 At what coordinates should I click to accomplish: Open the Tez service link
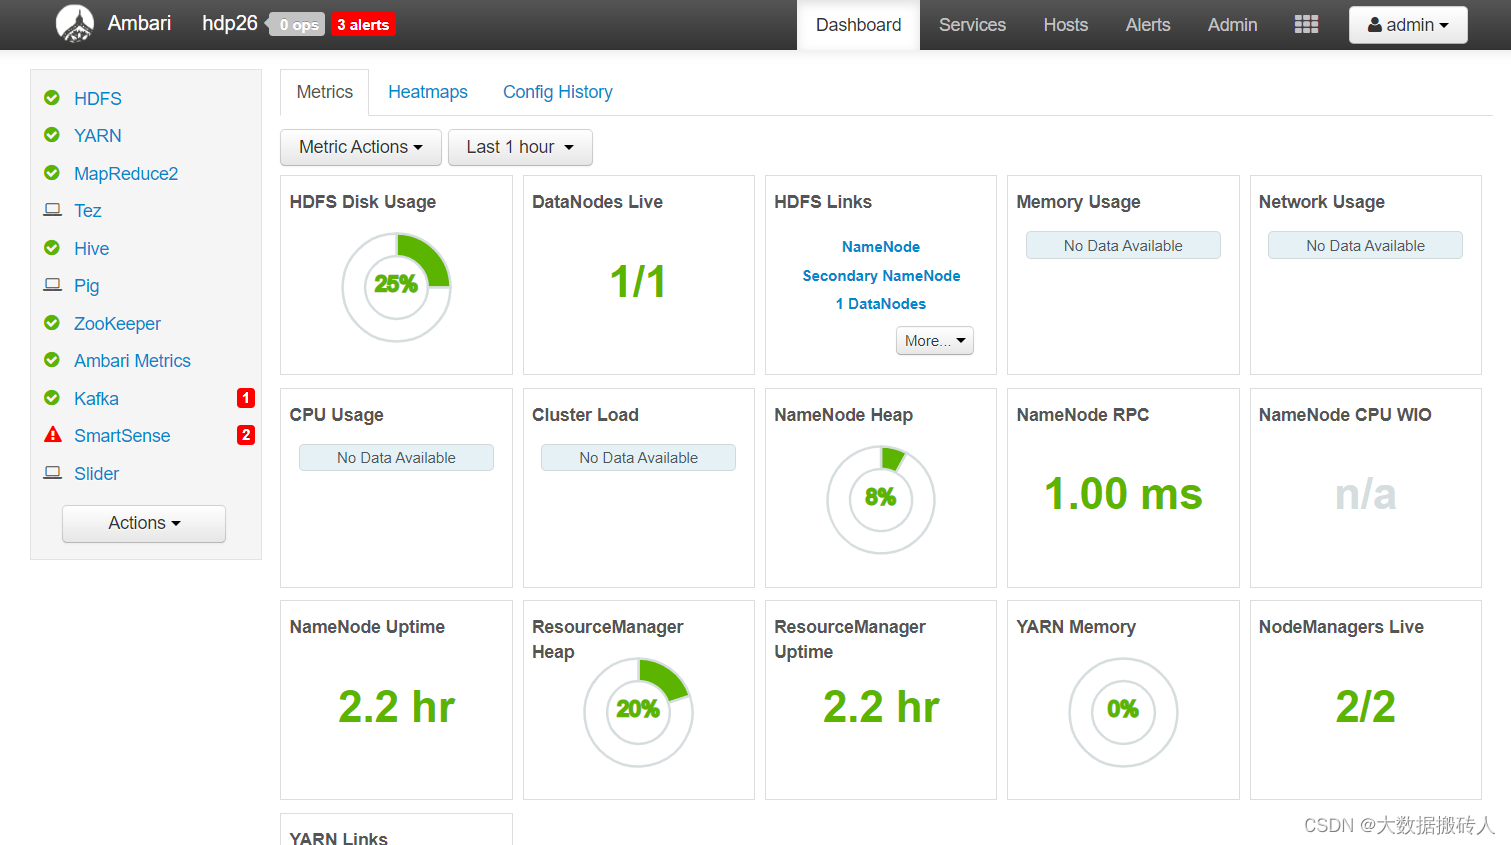[x=88, y=211]
